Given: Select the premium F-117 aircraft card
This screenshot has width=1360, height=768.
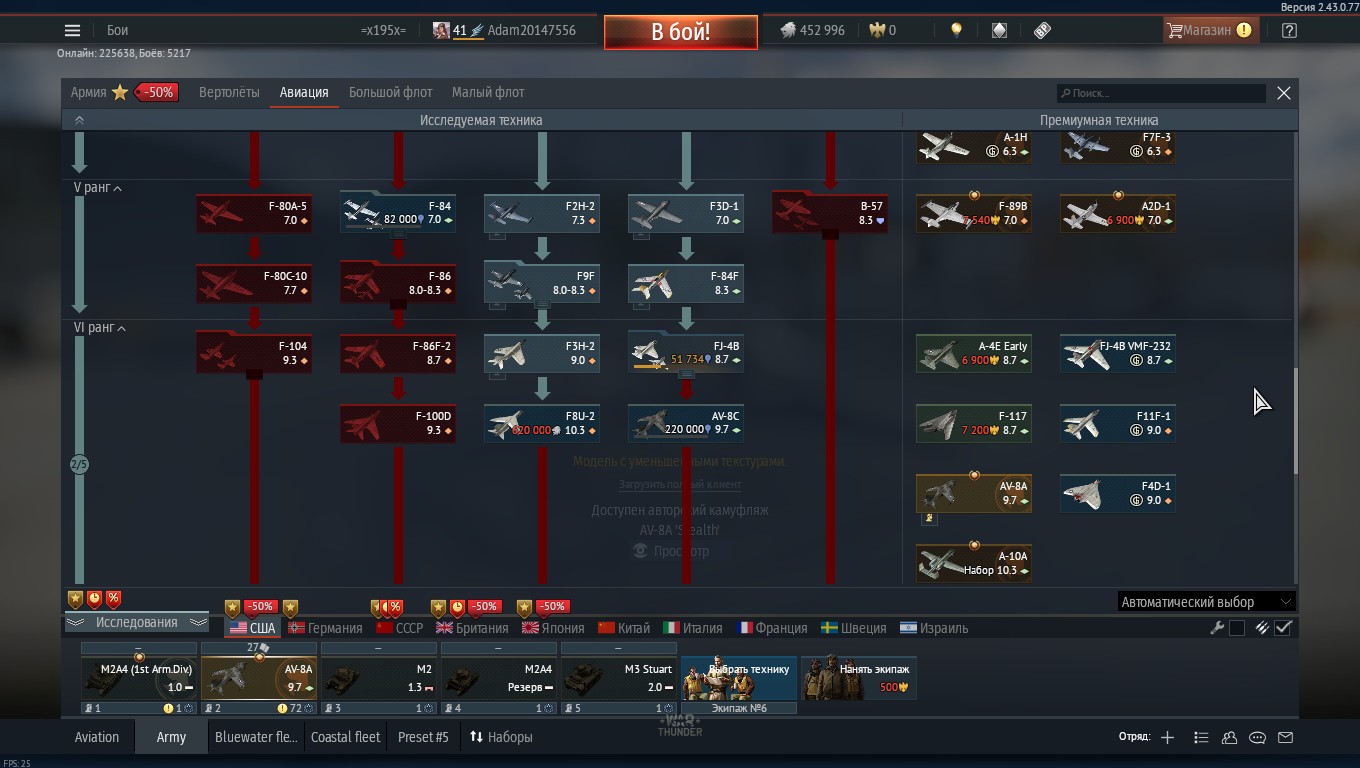Looking at the screenshot, I should click(973, 423).
